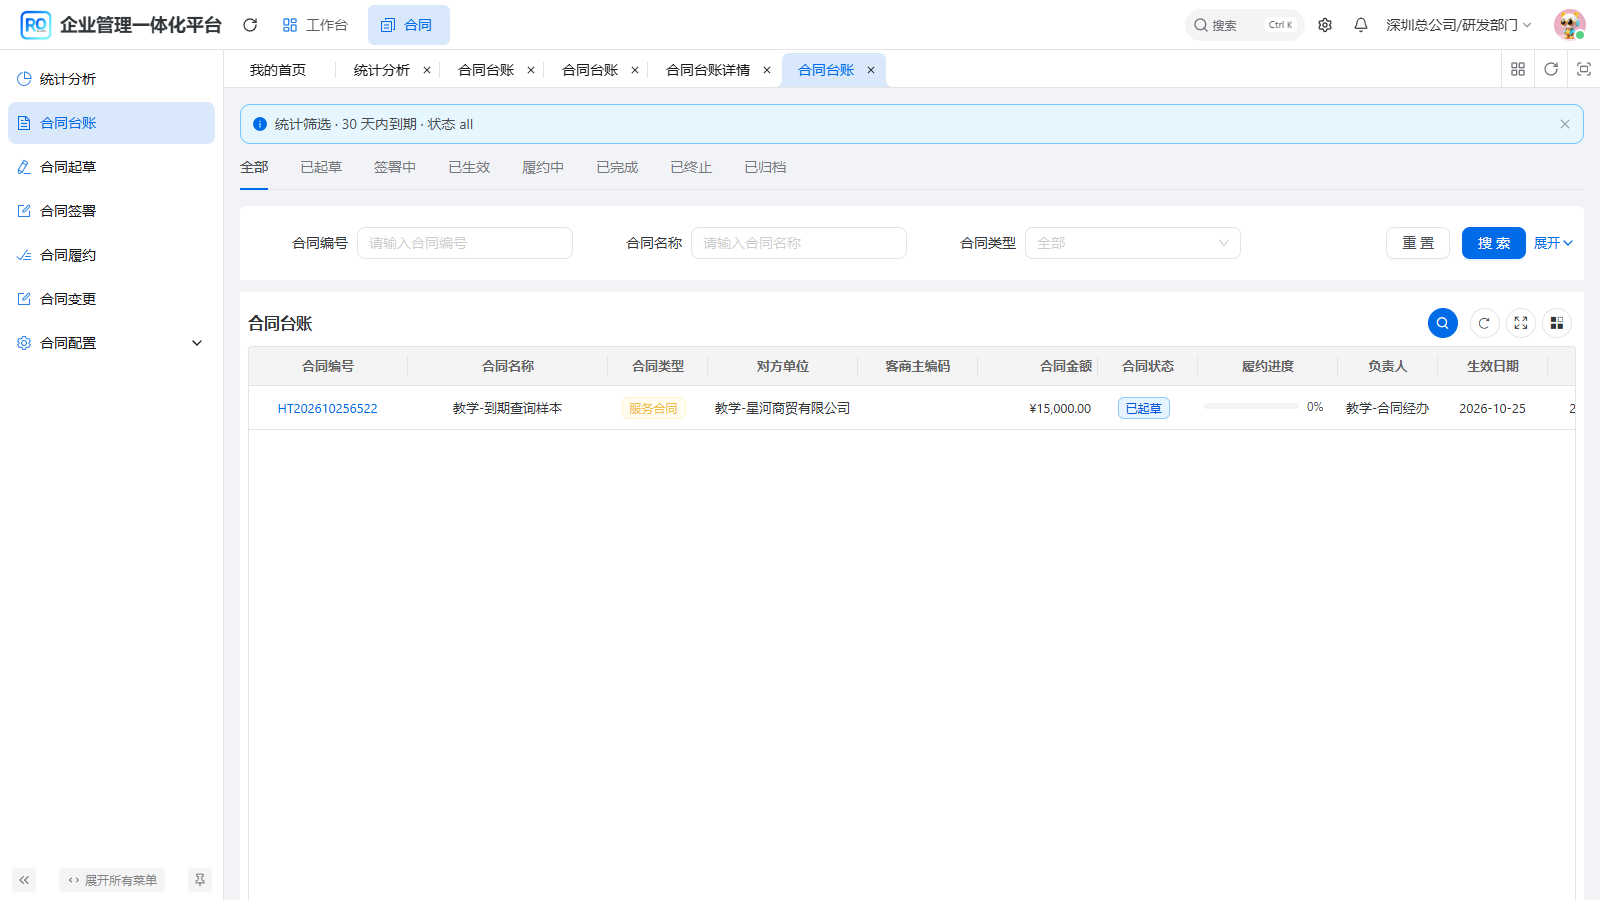Viewport: 1600px width, 900px height.
Task: Switch to 已起草 status tab
Action: pyautogui.click(x=321, y=167)
